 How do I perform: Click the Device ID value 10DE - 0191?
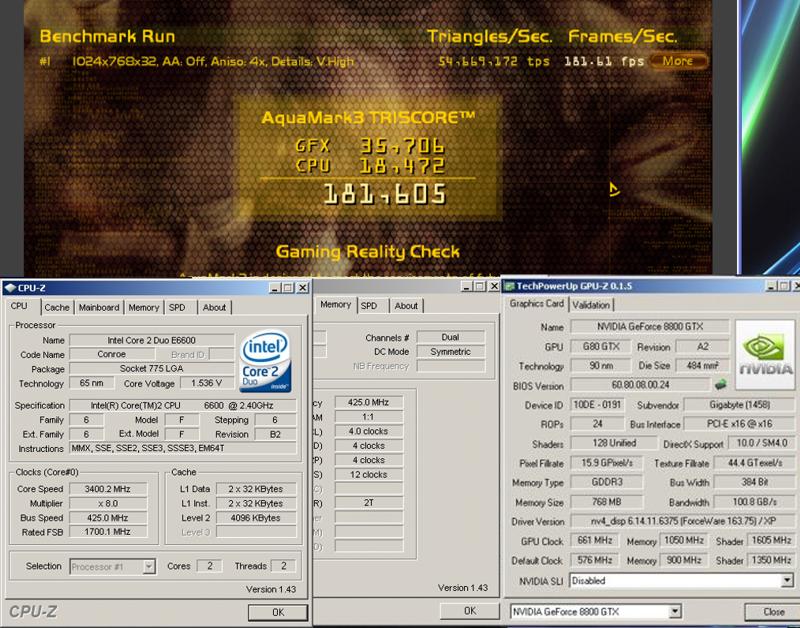pyautogui.click(x=597, y=405)
